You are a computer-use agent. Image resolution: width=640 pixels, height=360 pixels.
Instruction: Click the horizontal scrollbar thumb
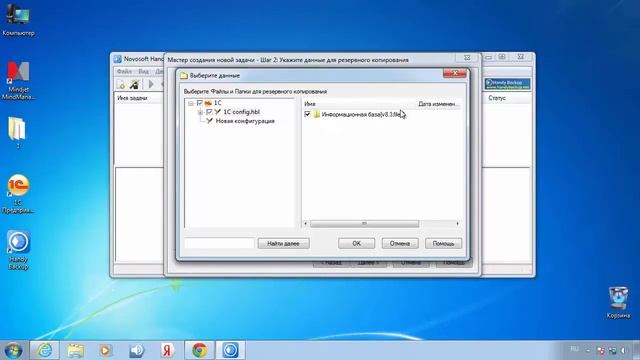point(364,224)
